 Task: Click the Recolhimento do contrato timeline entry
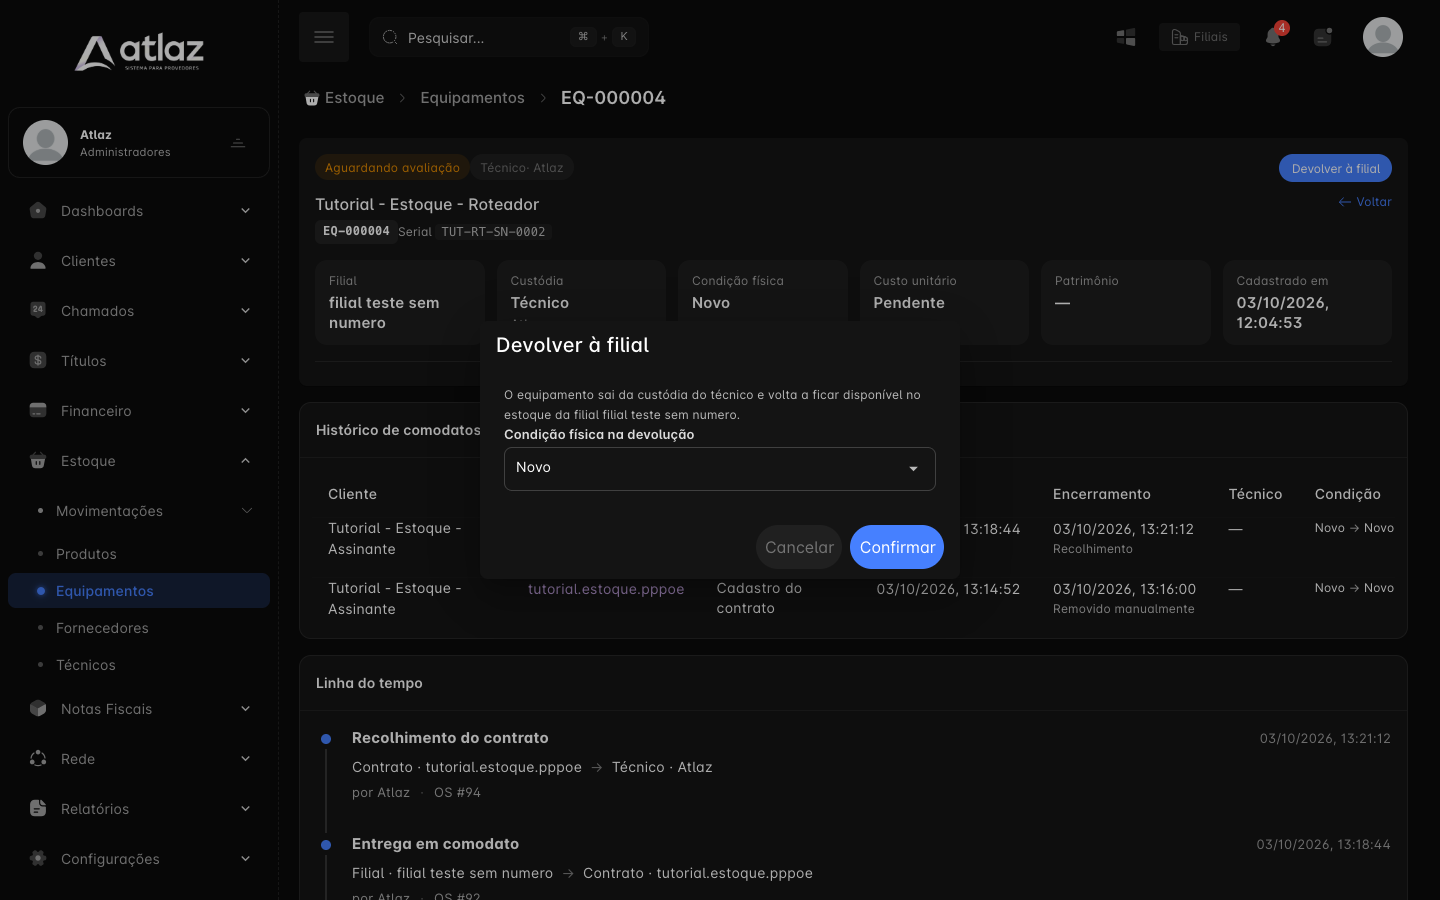coord(450,738)
